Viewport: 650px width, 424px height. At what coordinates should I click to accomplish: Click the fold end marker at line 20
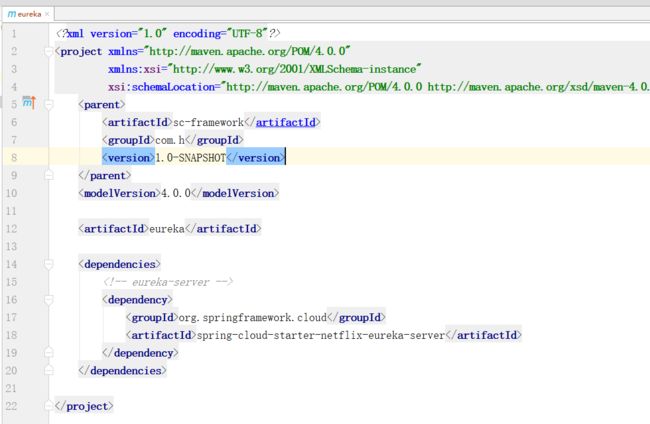(49, 371)
